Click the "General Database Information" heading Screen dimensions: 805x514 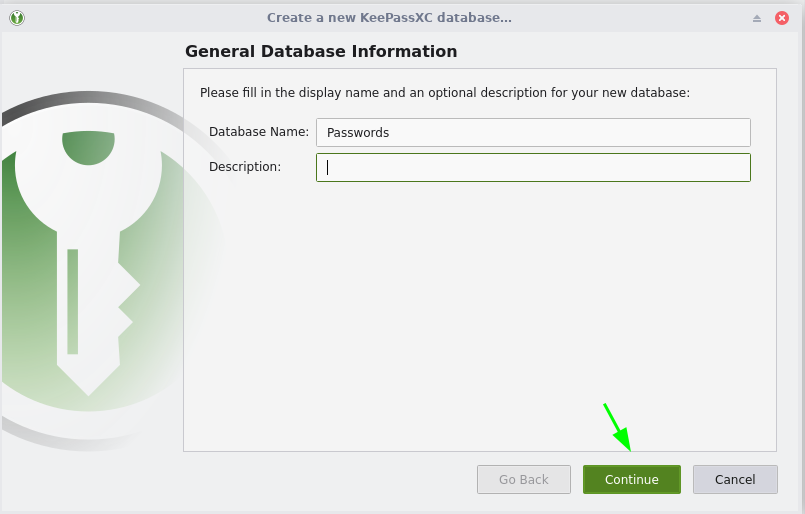pos(321,52)
